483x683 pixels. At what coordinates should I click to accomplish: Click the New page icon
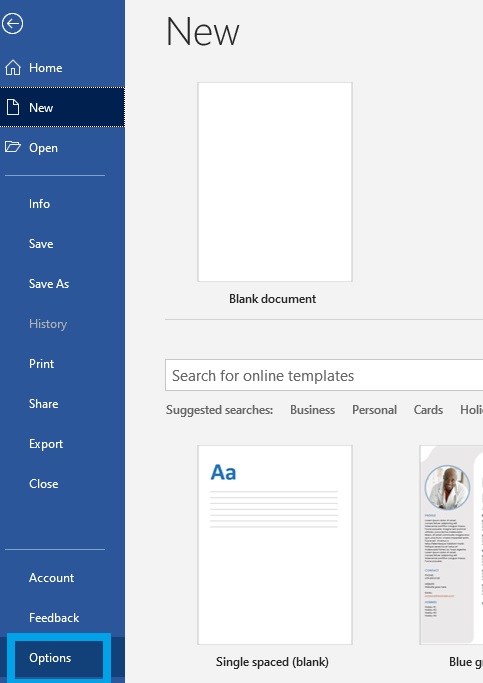(x=13, y=107)
